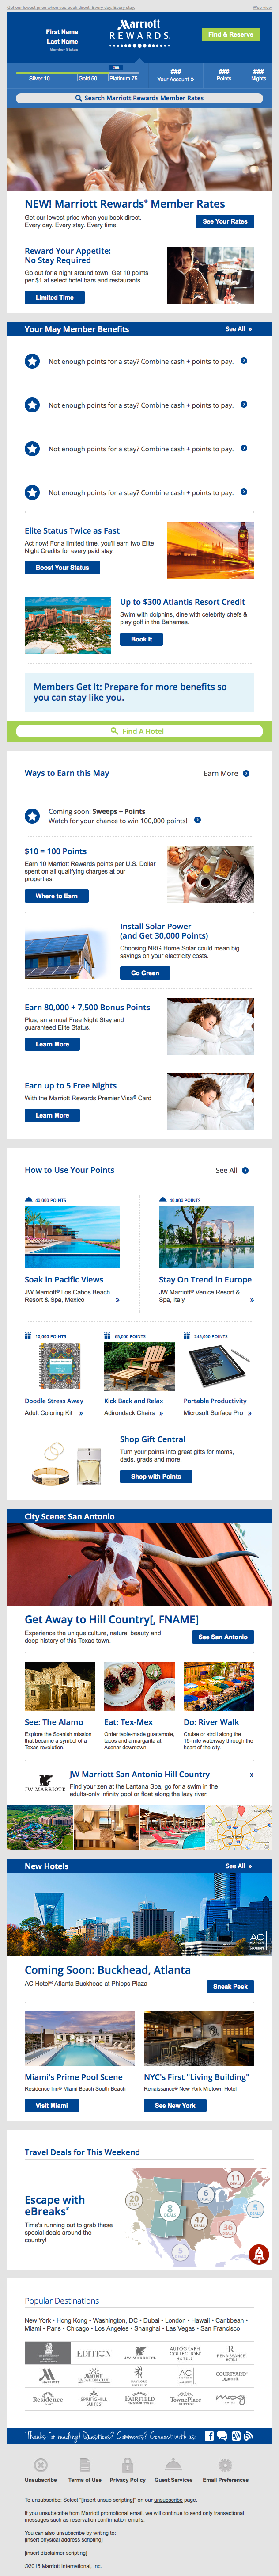This screenshot has width=279, height=2576.
Task: Open the Email Preferences gear icon
Action: 225,2465
